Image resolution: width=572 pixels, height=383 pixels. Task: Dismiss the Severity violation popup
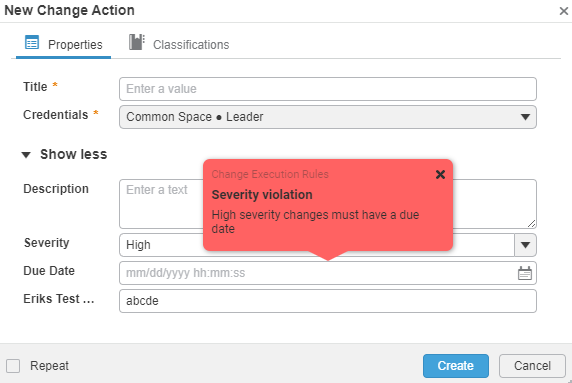(x=440, y=174)
